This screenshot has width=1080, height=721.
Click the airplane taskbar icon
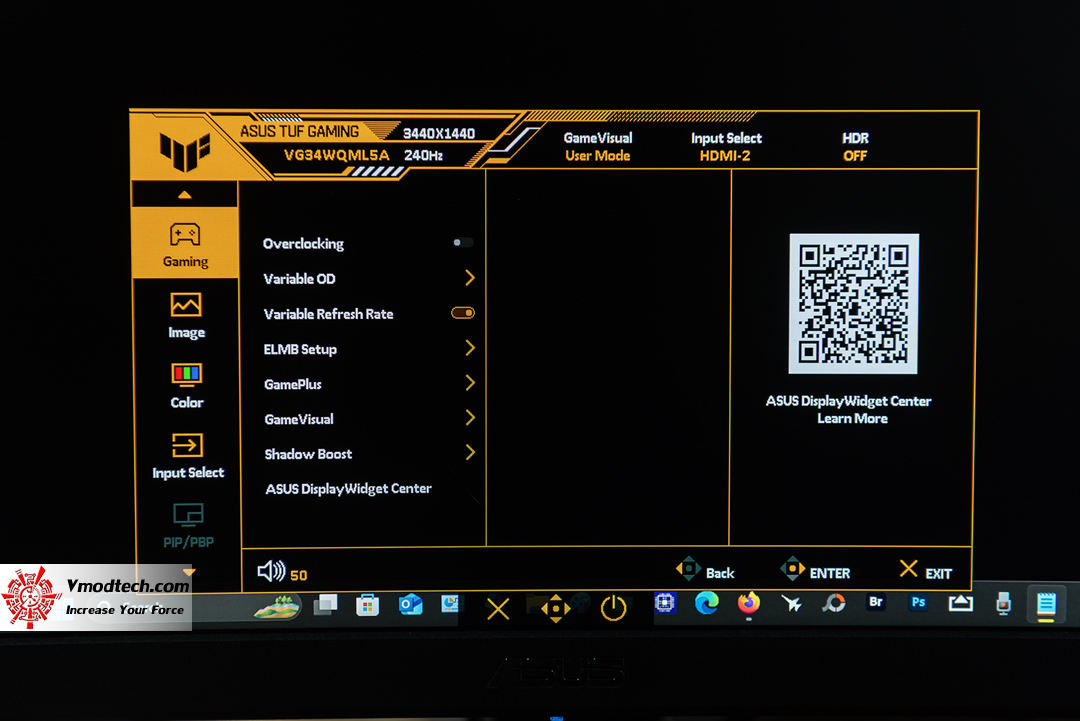pyautogui.click(x=791, y=603)
